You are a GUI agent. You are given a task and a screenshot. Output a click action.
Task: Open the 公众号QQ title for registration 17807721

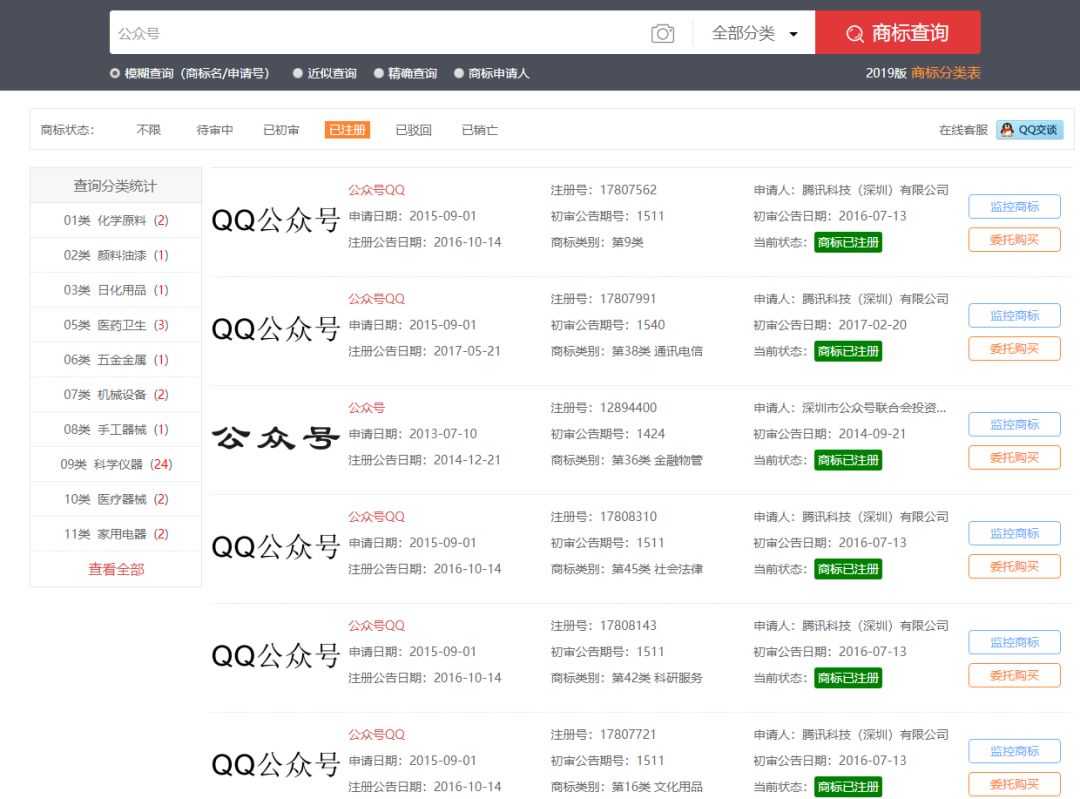point(376,734)
